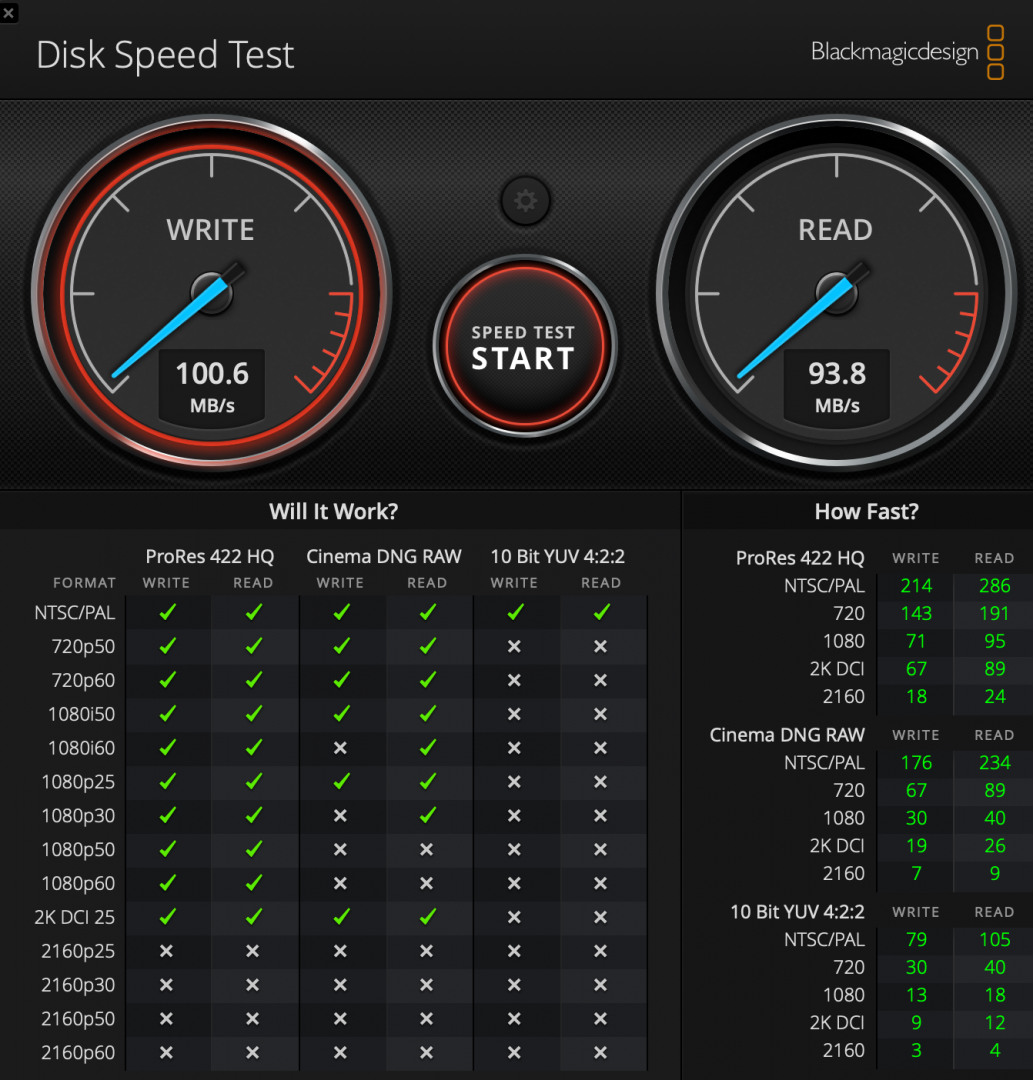Click the READ speed gauge value 93.8
Viewport: 1033px width, 1080px height.
coord(837,374)
